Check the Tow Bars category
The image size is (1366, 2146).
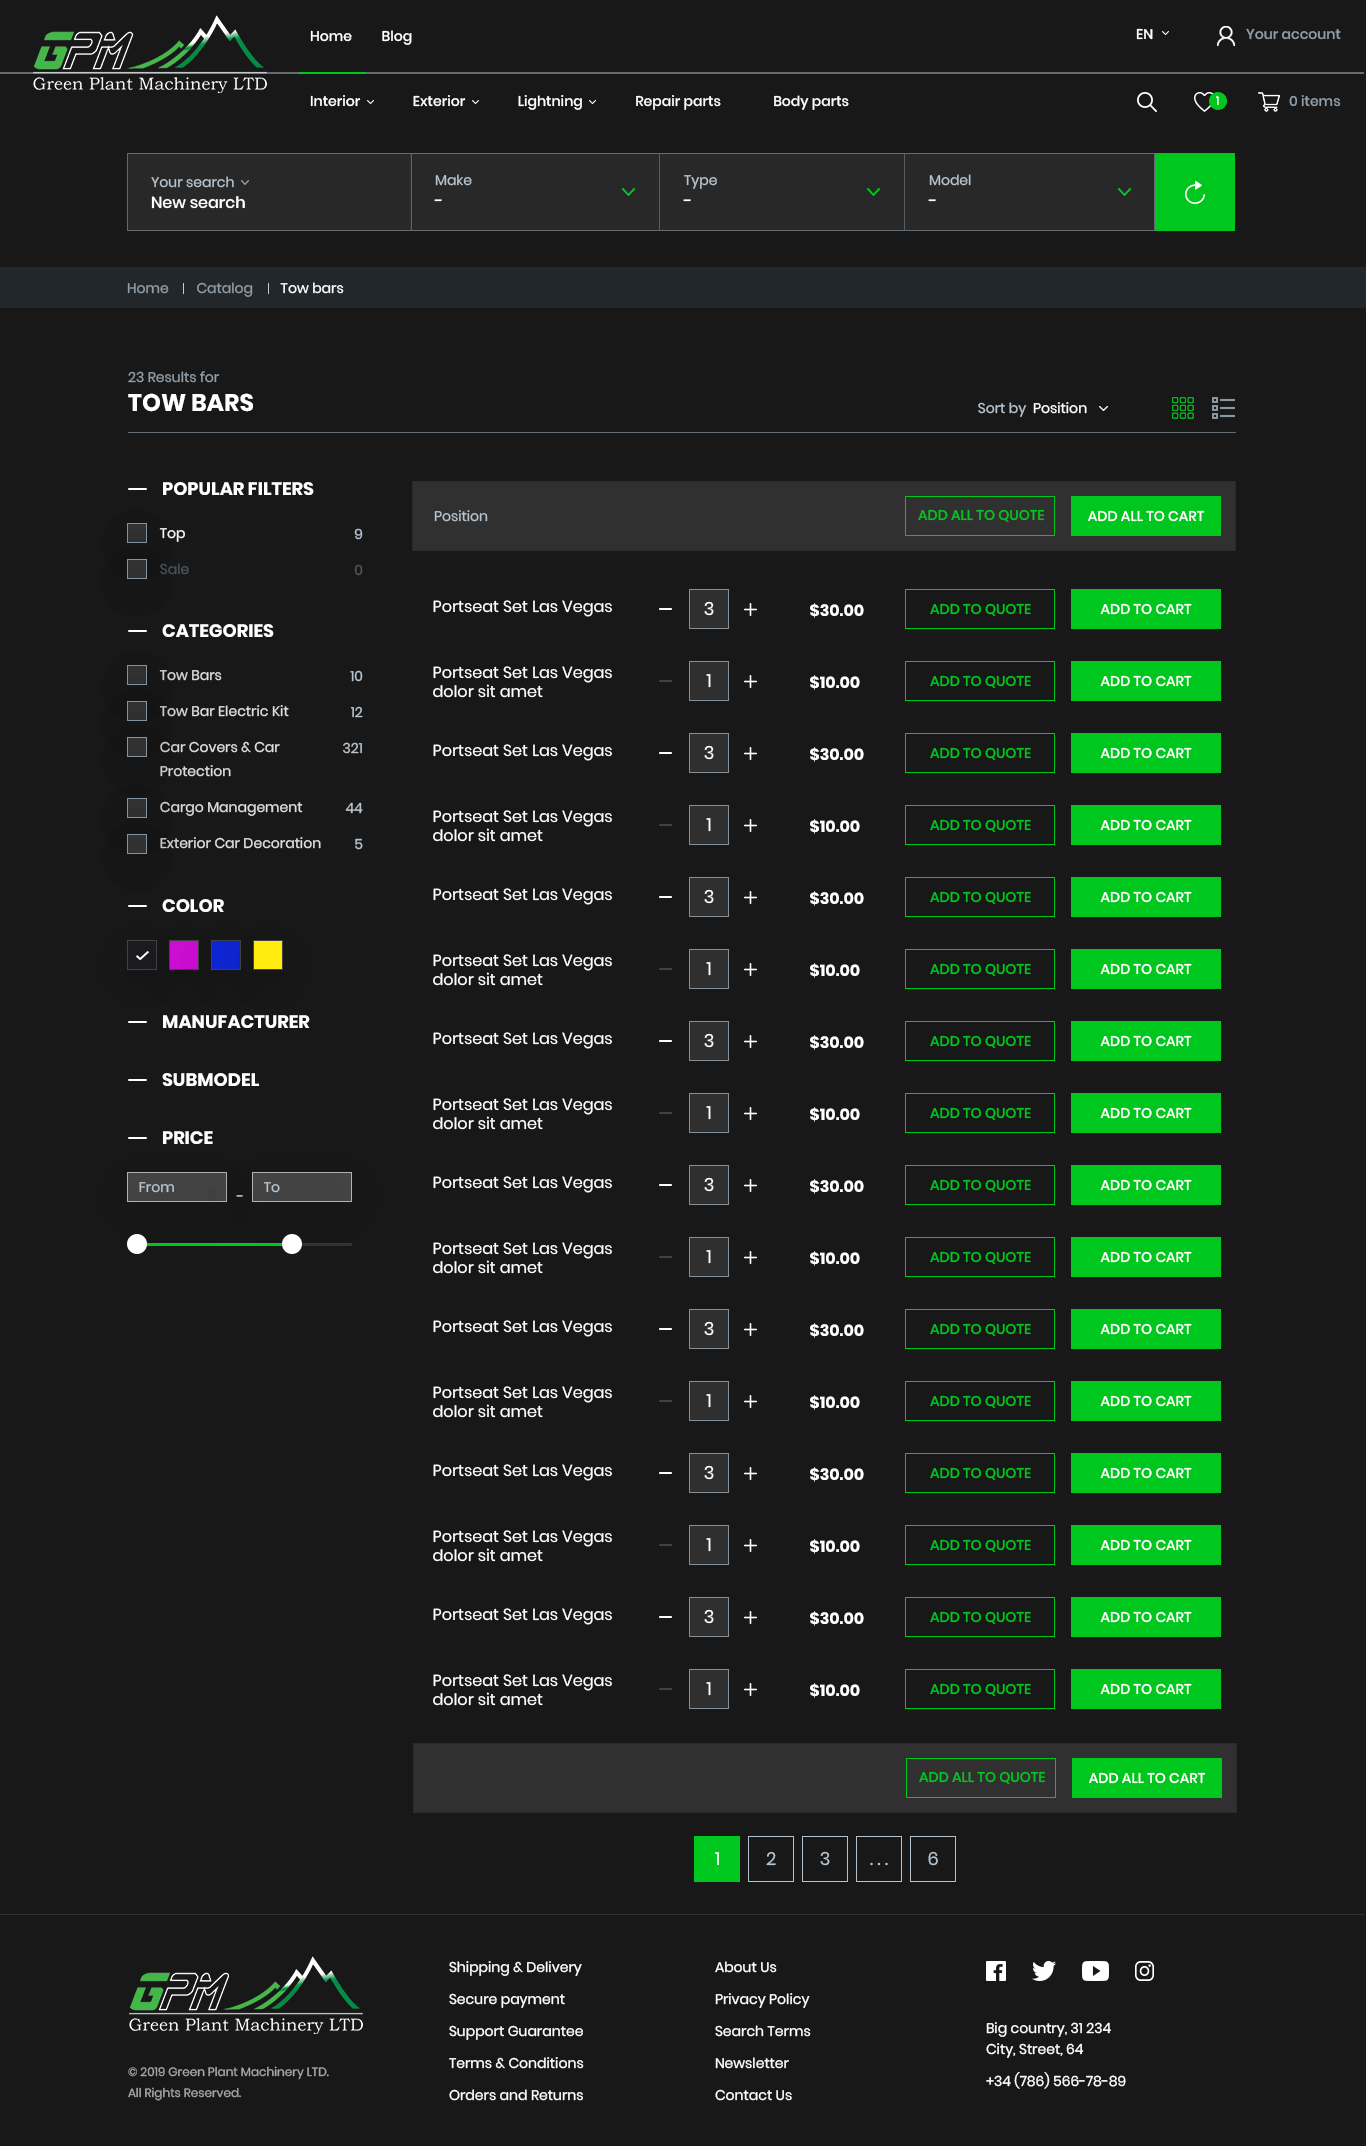pos(137,675)
